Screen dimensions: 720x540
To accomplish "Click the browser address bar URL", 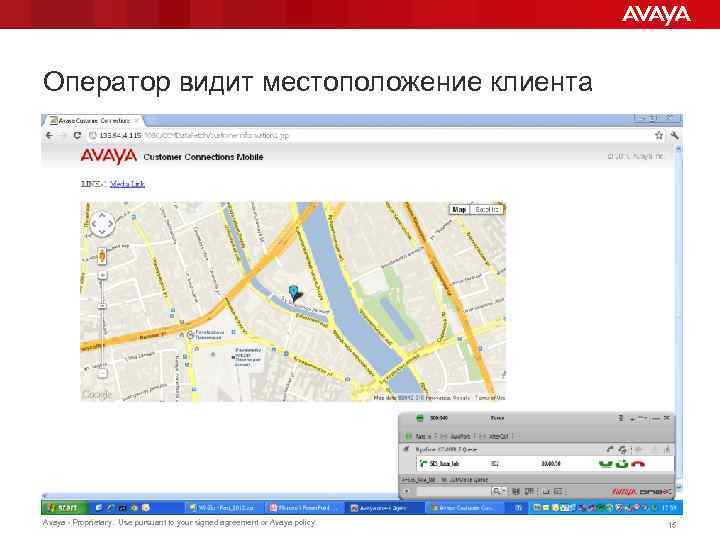I will click(194, 135).
